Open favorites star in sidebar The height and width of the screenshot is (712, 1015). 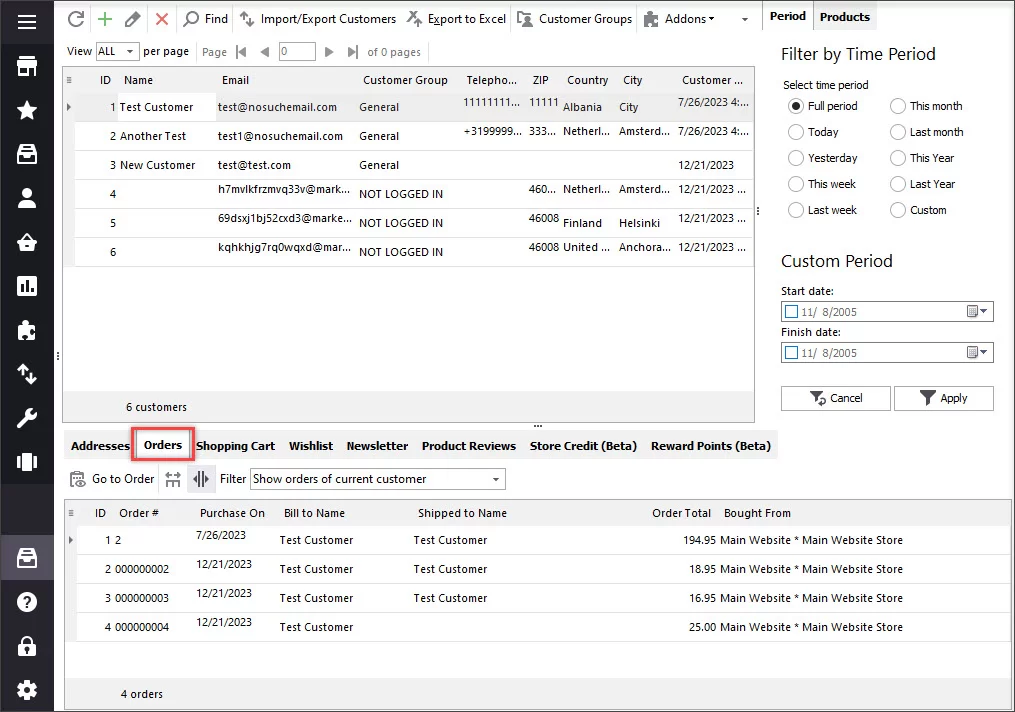click(x=27, y=110)
